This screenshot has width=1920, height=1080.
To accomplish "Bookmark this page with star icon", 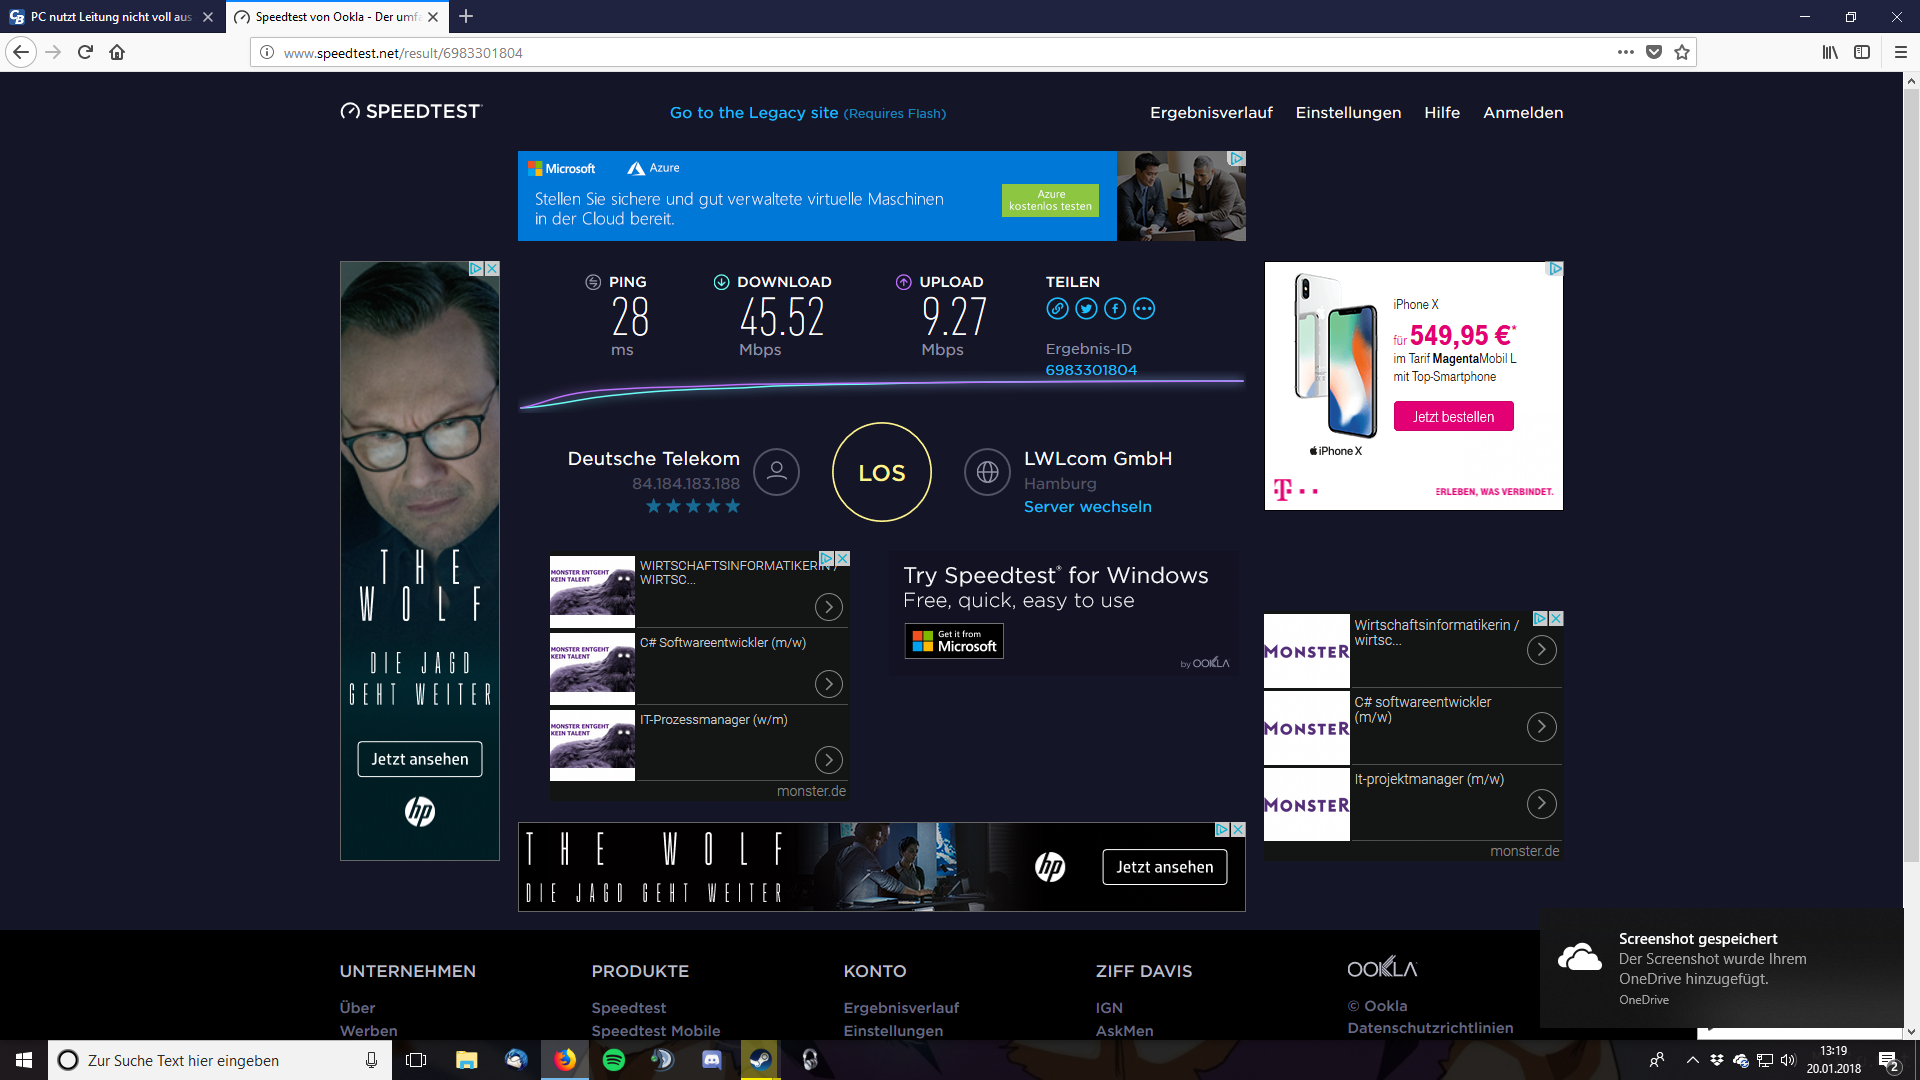I will tap(1682, 52).
